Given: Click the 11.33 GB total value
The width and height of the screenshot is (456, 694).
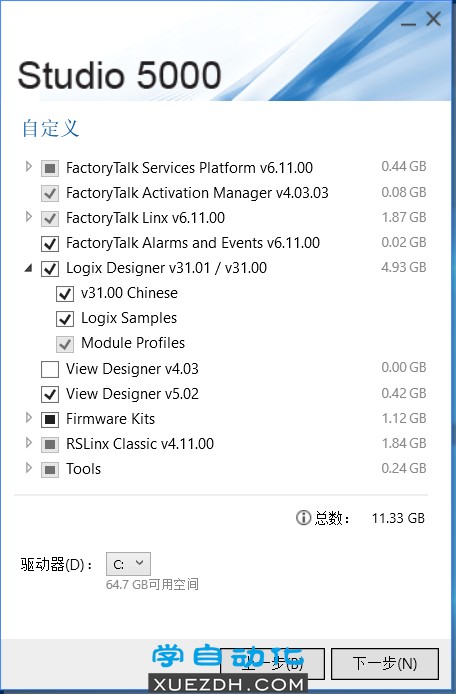Looking at the screenshot, I should (x=398, y=518).
